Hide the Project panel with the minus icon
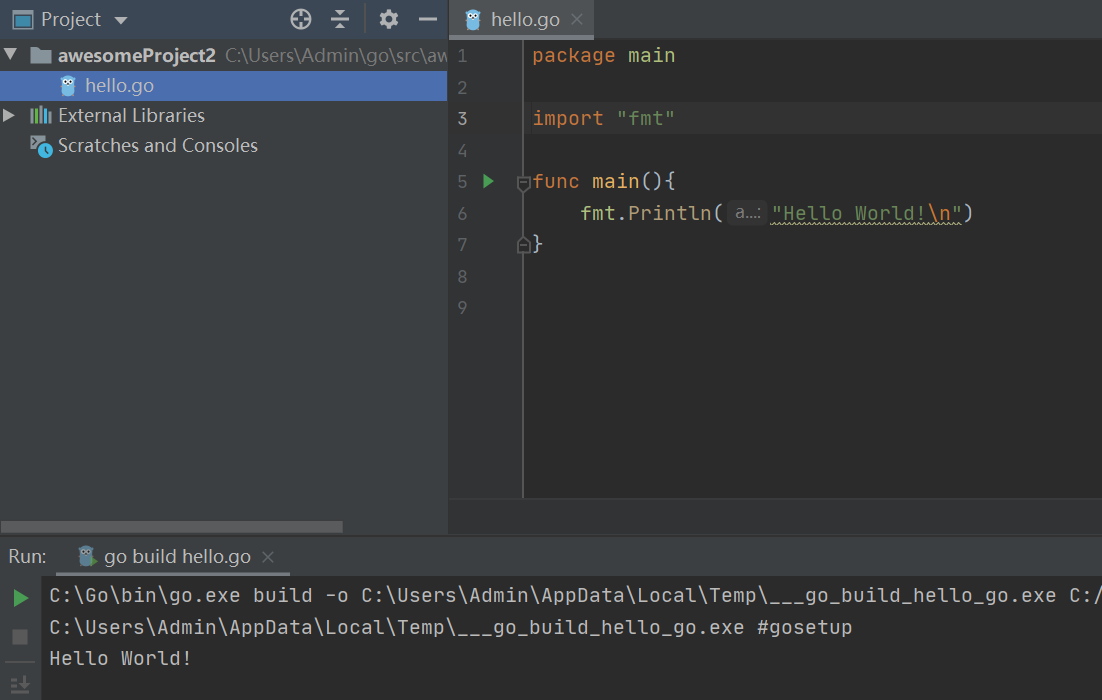Screen dimensions: 1102x700 428,19
